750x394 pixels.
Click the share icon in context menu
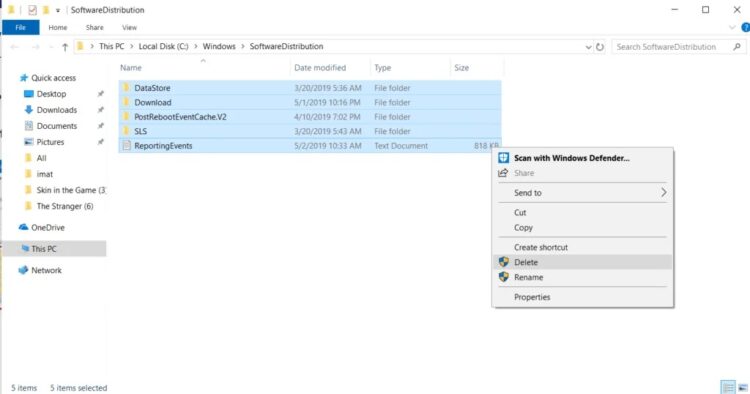click(503, 173)
